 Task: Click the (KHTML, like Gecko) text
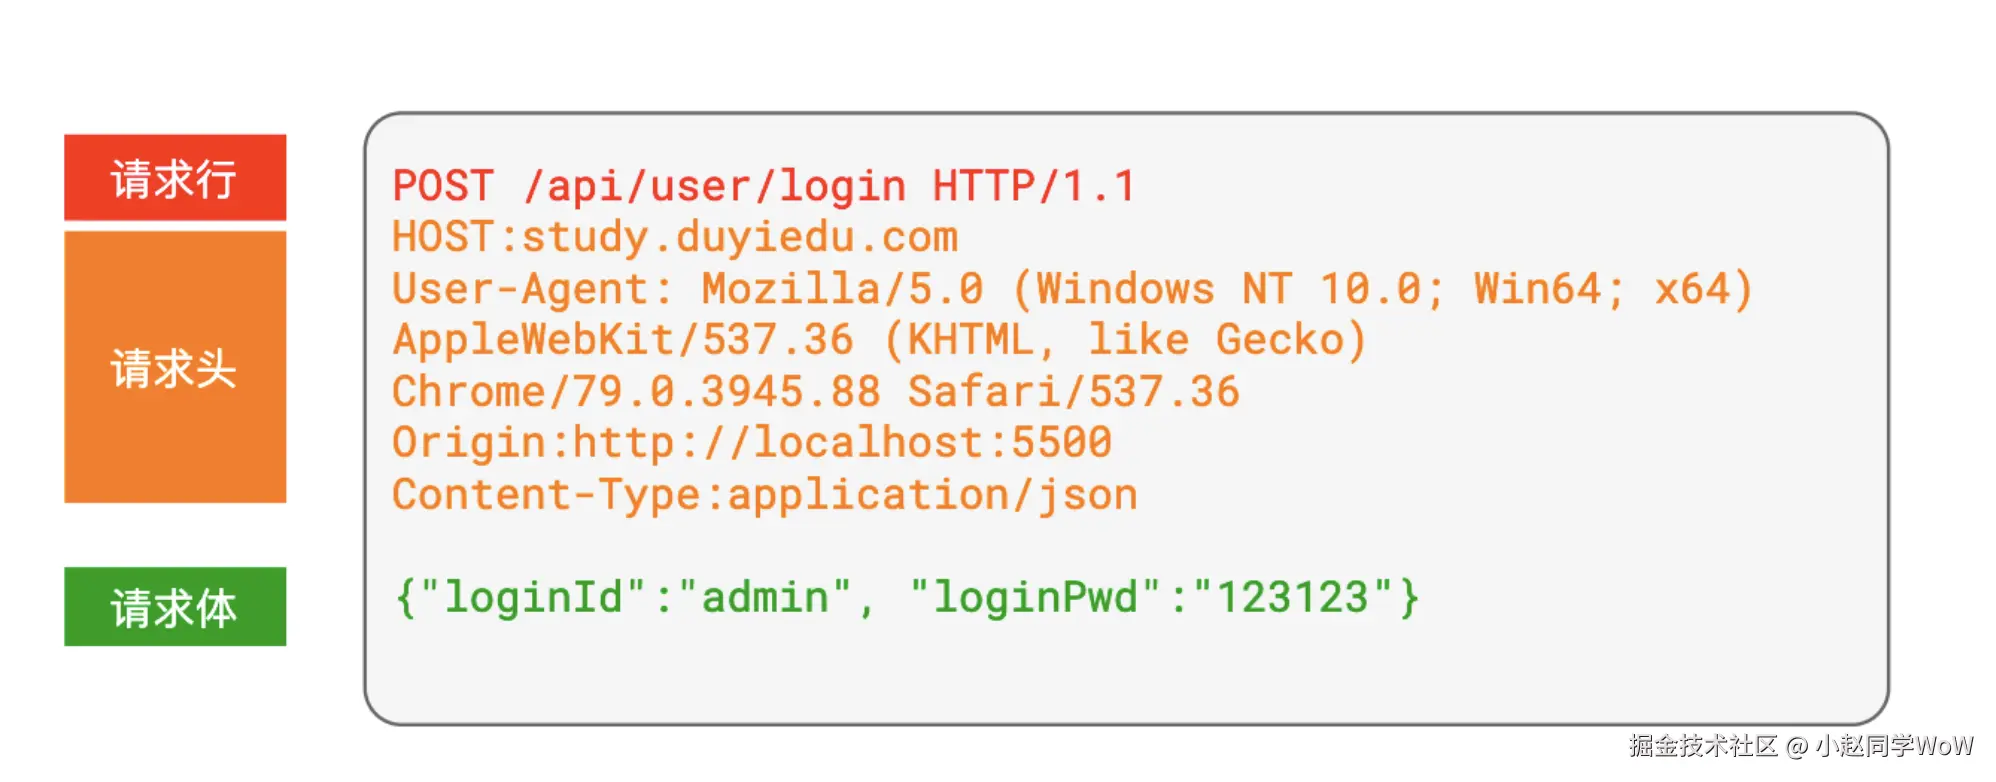click(1125, 340)
